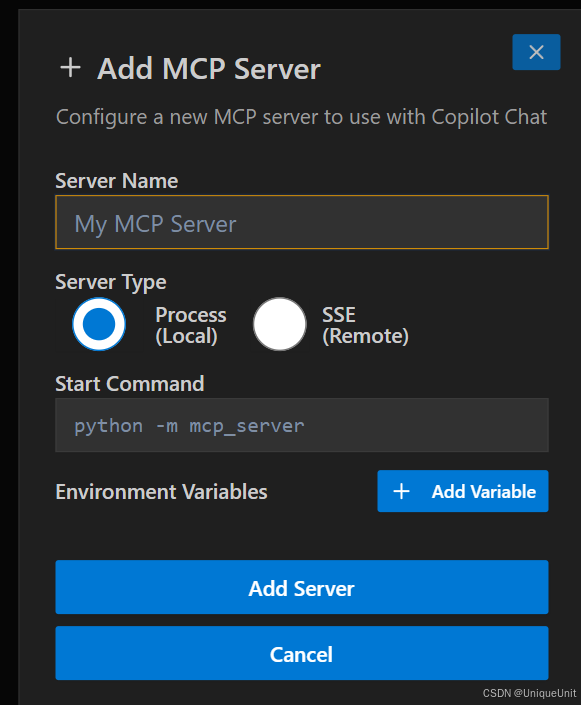This screenshot has height=705, width=581.
Task: Click the Cancel button
Action: coord(302,653)
